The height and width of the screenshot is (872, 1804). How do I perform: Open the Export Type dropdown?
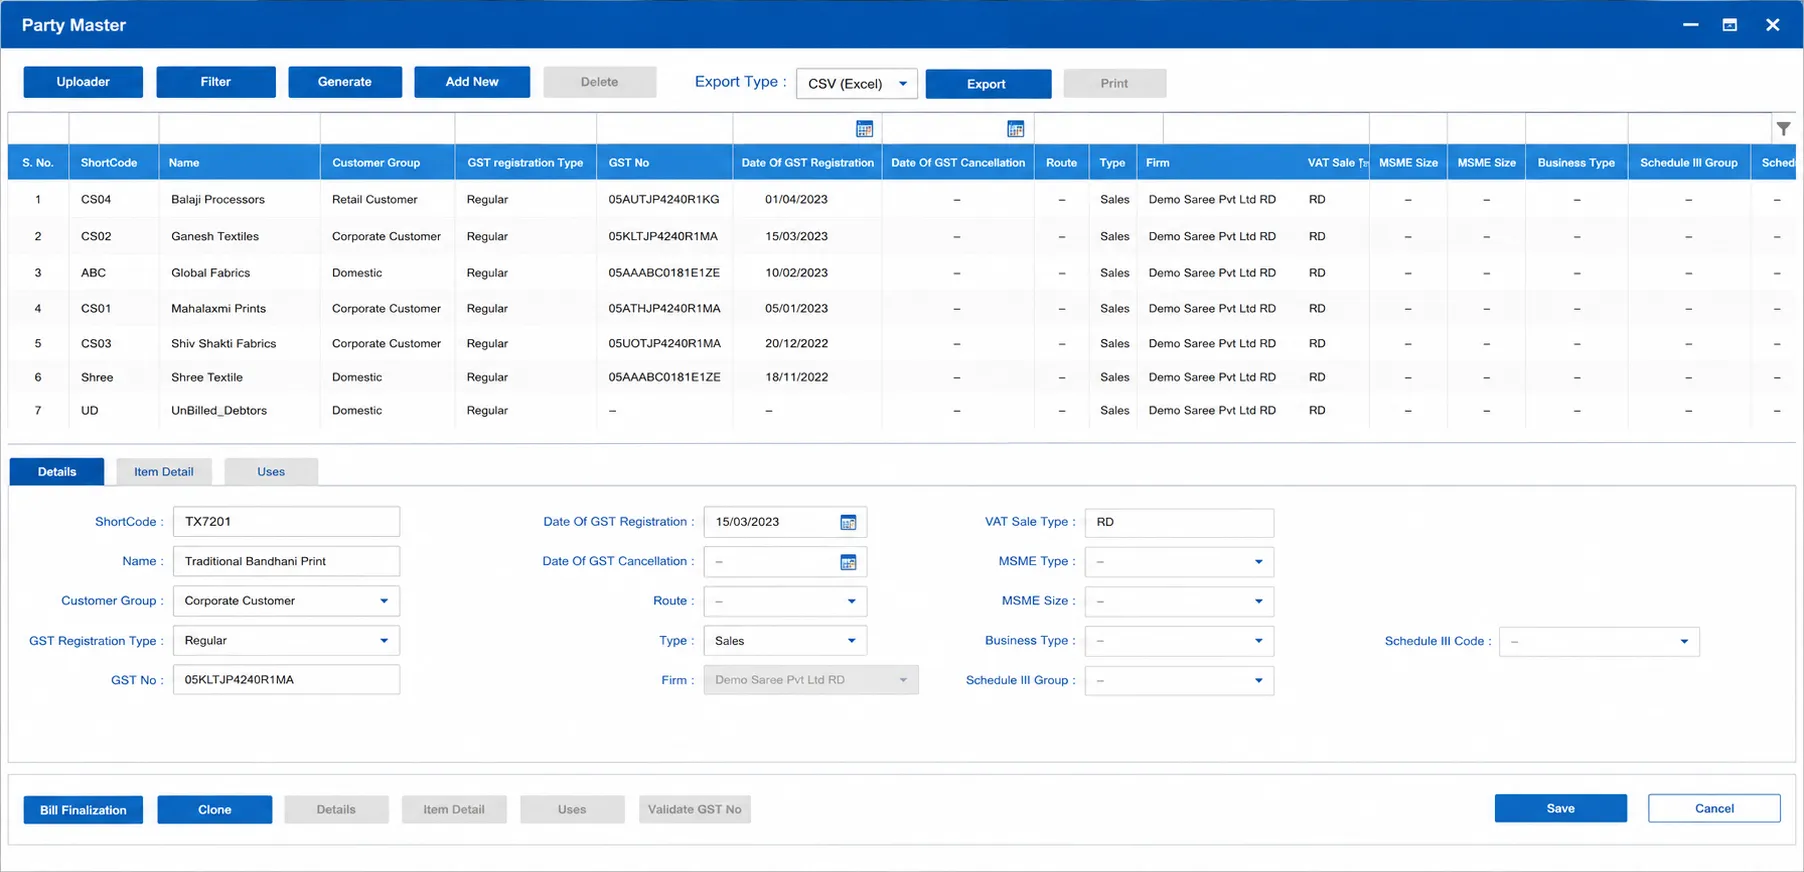tap(857, 84)
